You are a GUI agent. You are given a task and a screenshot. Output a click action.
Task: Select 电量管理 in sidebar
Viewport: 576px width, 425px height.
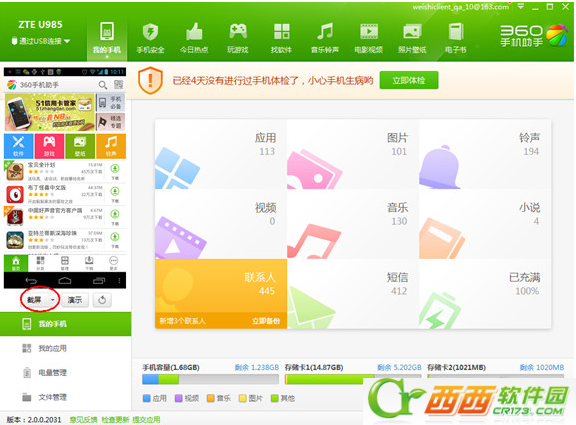[65, 372]
